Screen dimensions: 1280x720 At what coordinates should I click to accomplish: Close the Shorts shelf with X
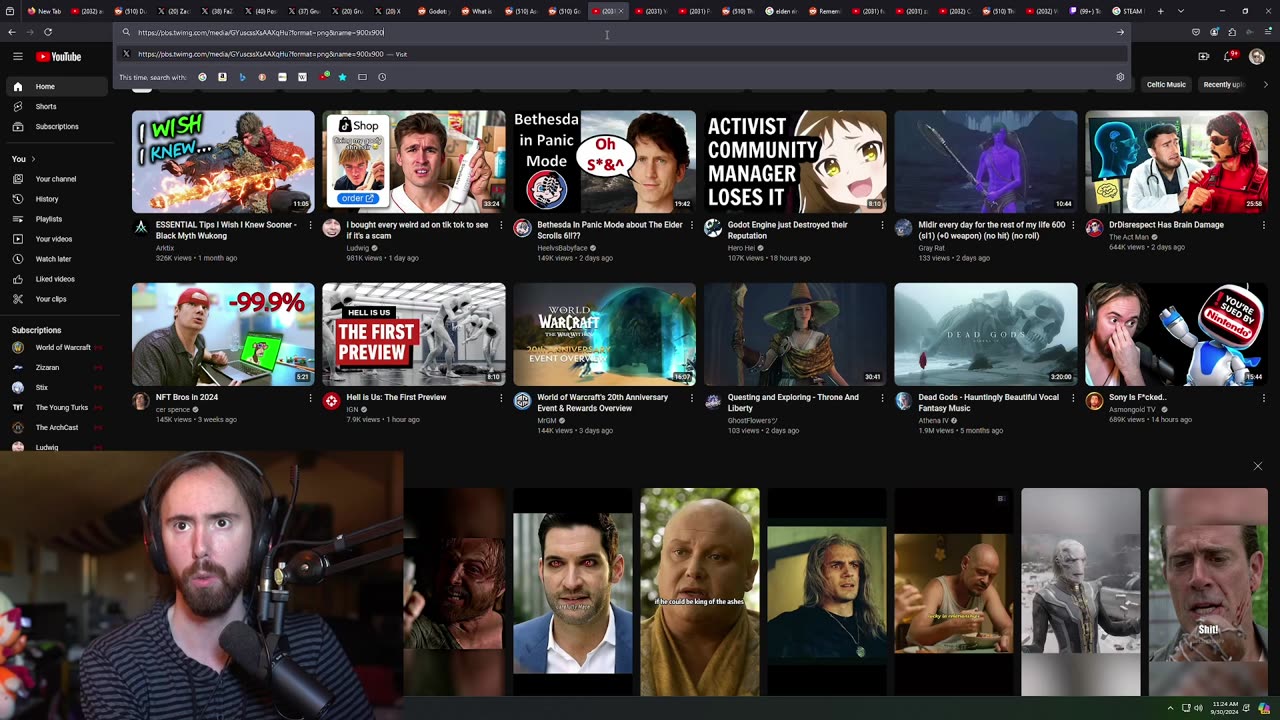point(1258,466)
